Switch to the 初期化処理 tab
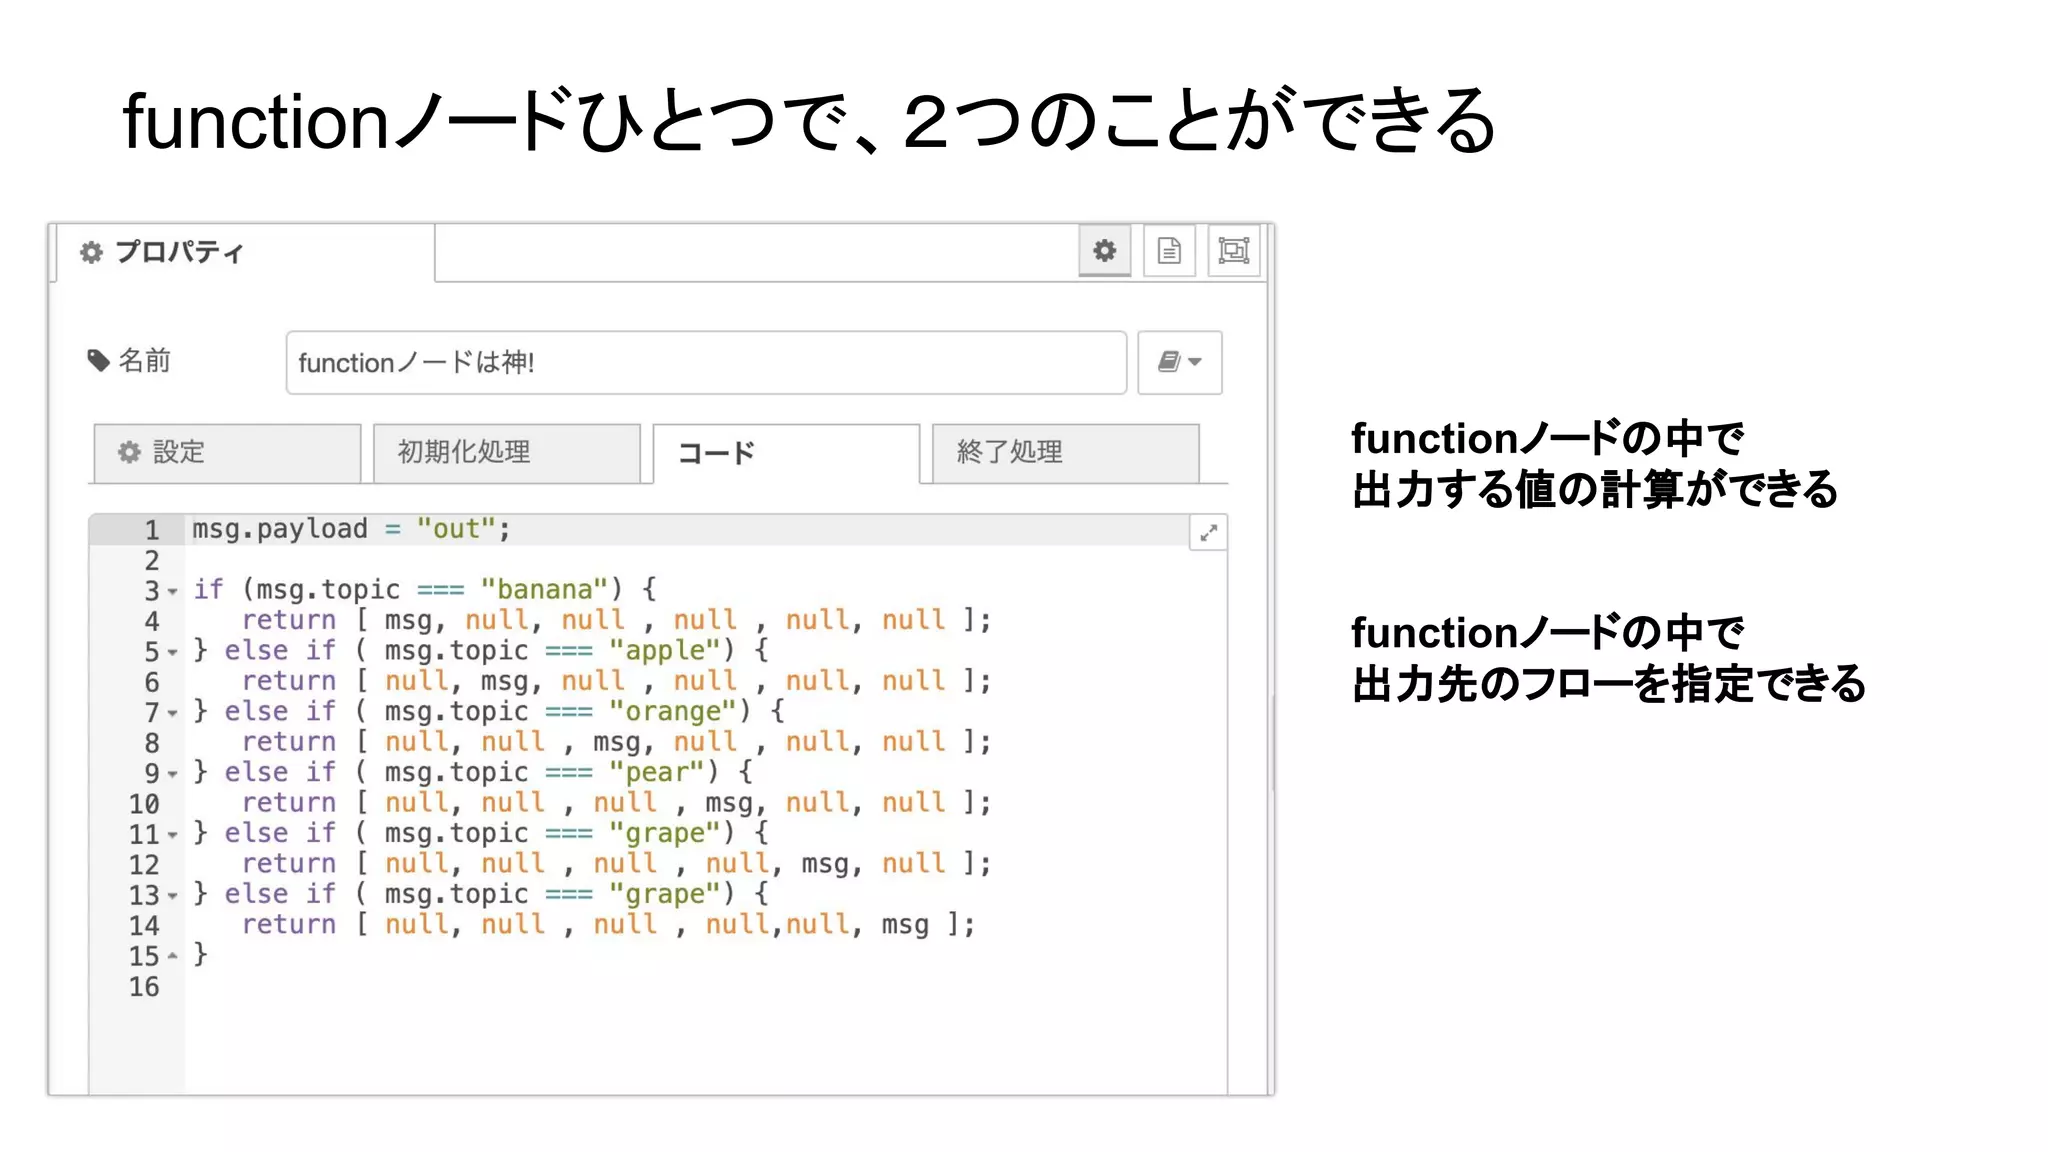This screenshot has width=2048, height=1152. [507, 453]
